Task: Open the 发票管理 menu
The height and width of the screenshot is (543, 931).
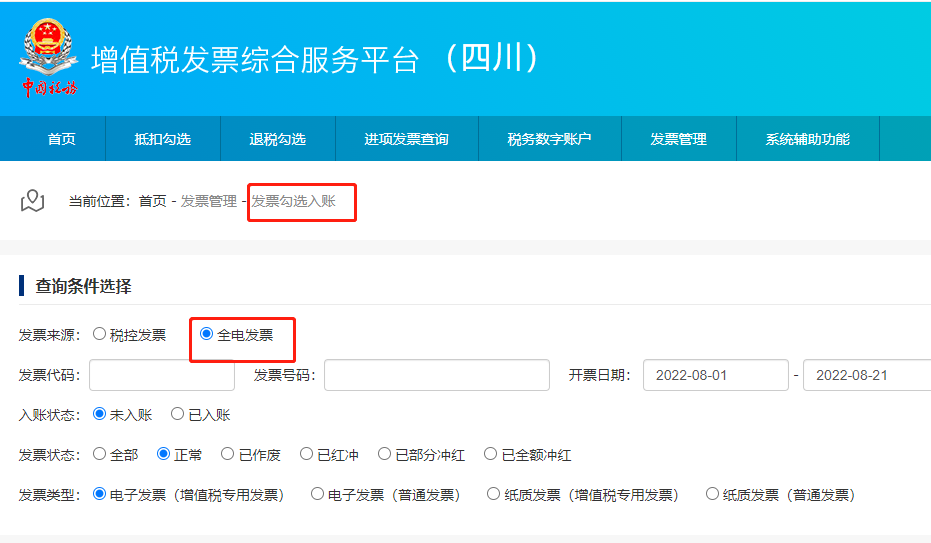Action: pyautogui.click(x=678, y=139)
